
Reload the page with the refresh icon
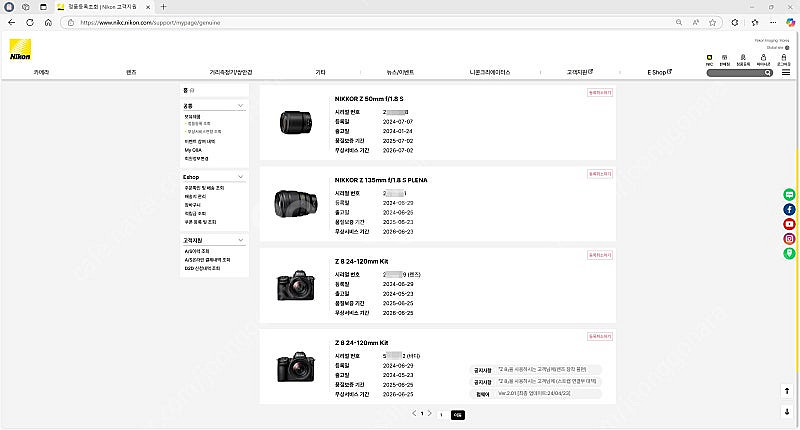[30, 22]
